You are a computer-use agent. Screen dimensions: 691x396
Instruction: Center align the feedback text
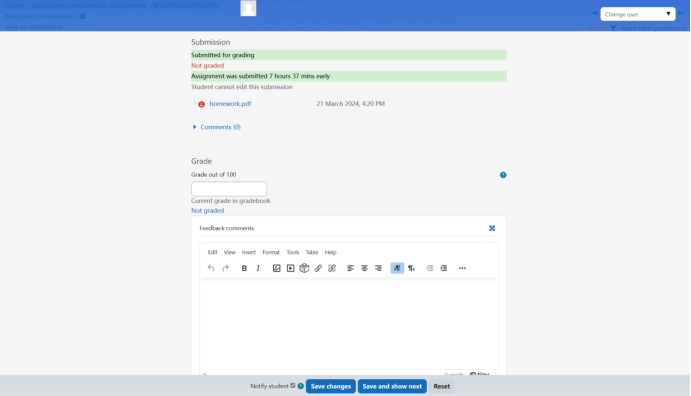point(364,268)
